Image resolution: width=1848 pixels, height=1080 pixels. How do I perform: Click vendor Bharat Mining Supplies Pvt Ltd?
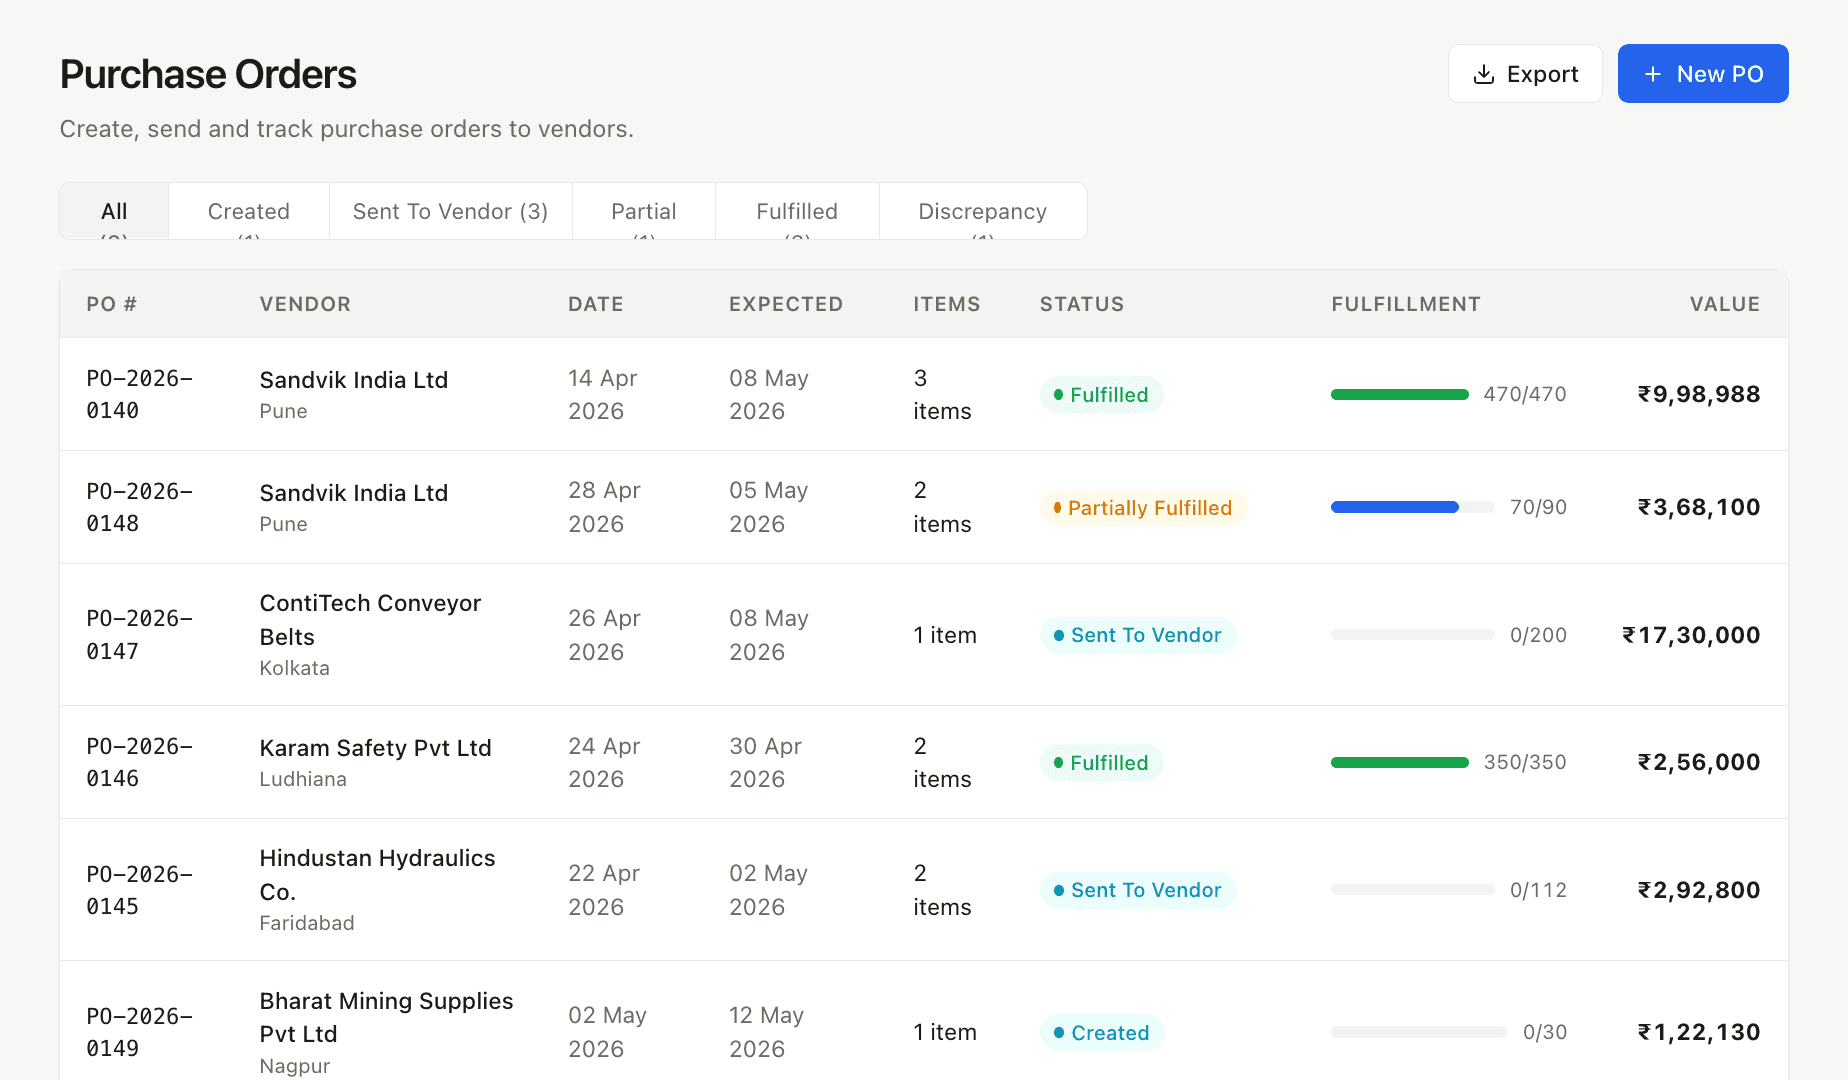(386, 1017)
